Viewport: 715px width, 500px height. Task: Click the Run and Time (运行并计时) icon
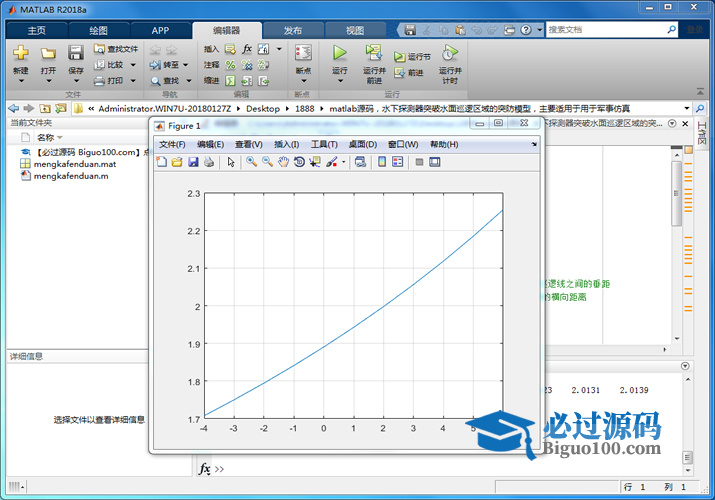[x=450, y=53]
